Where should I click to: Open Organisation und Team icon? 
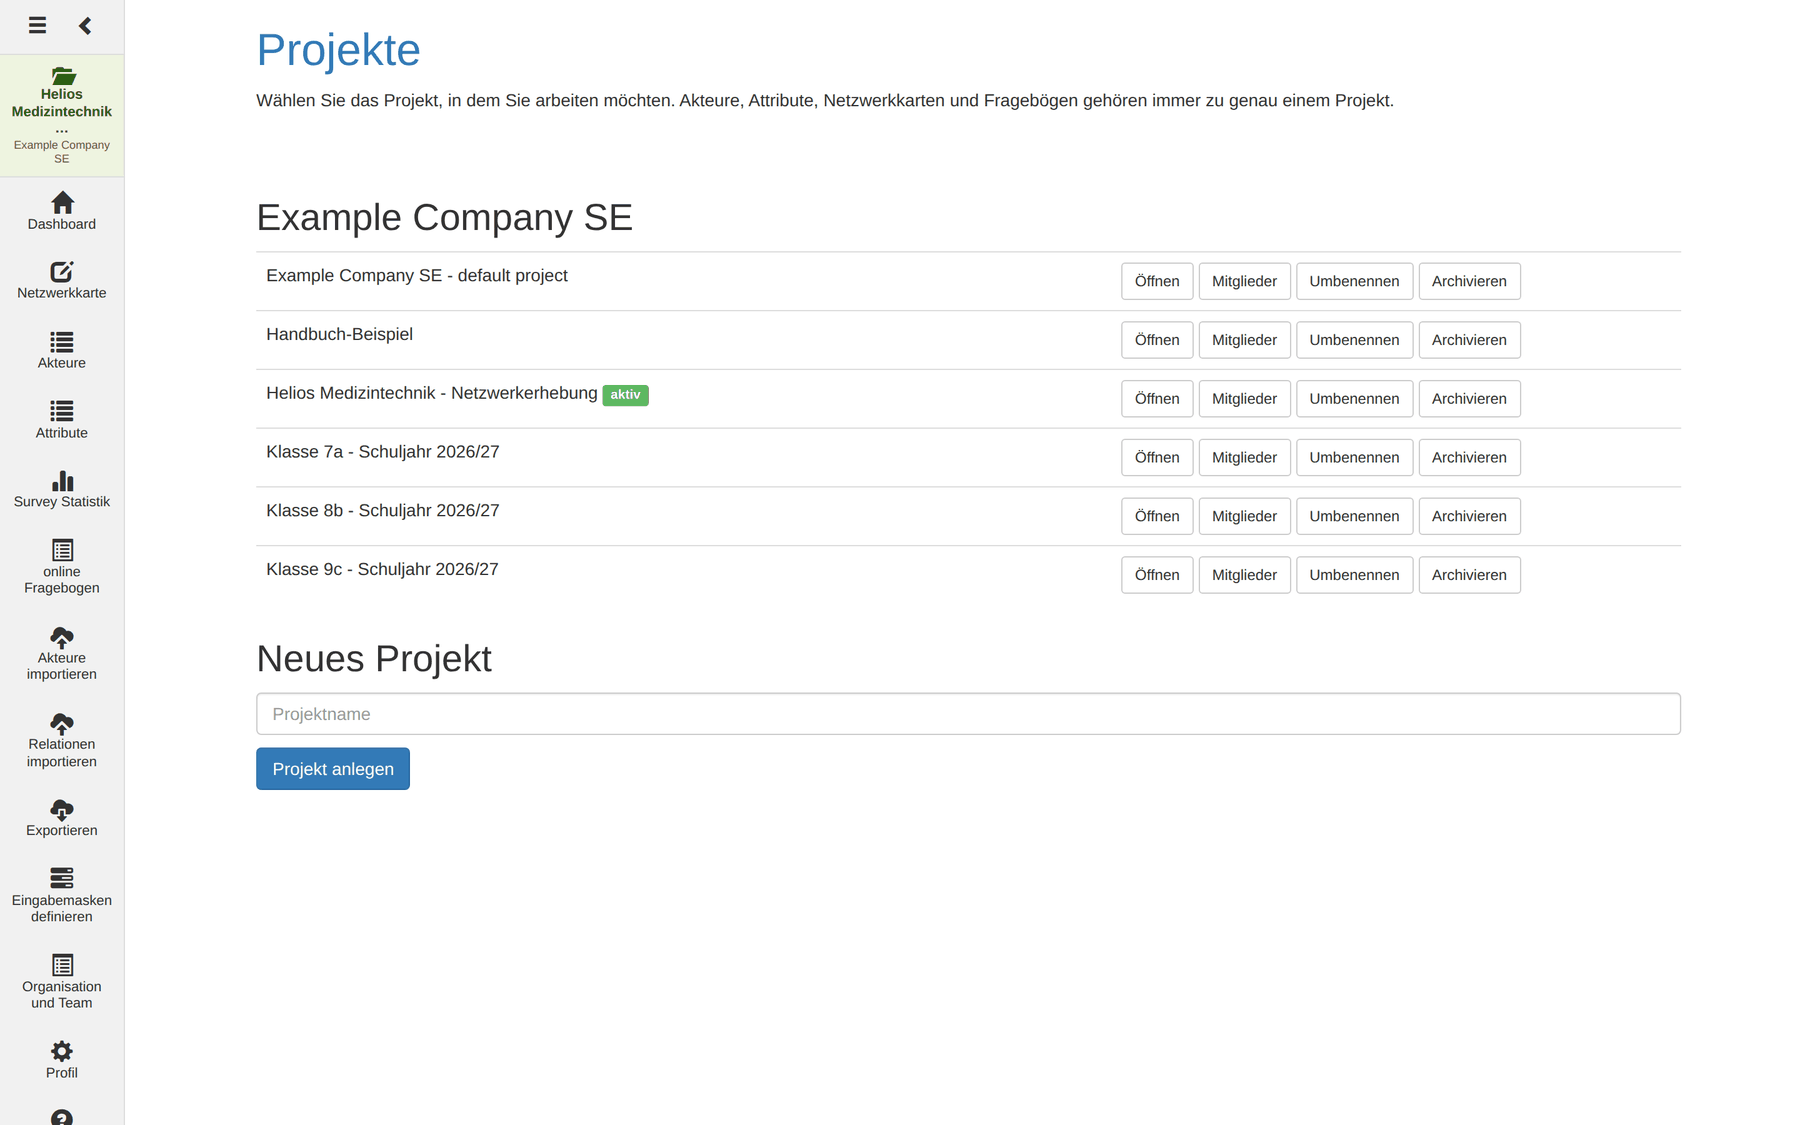tap(62, 965)
